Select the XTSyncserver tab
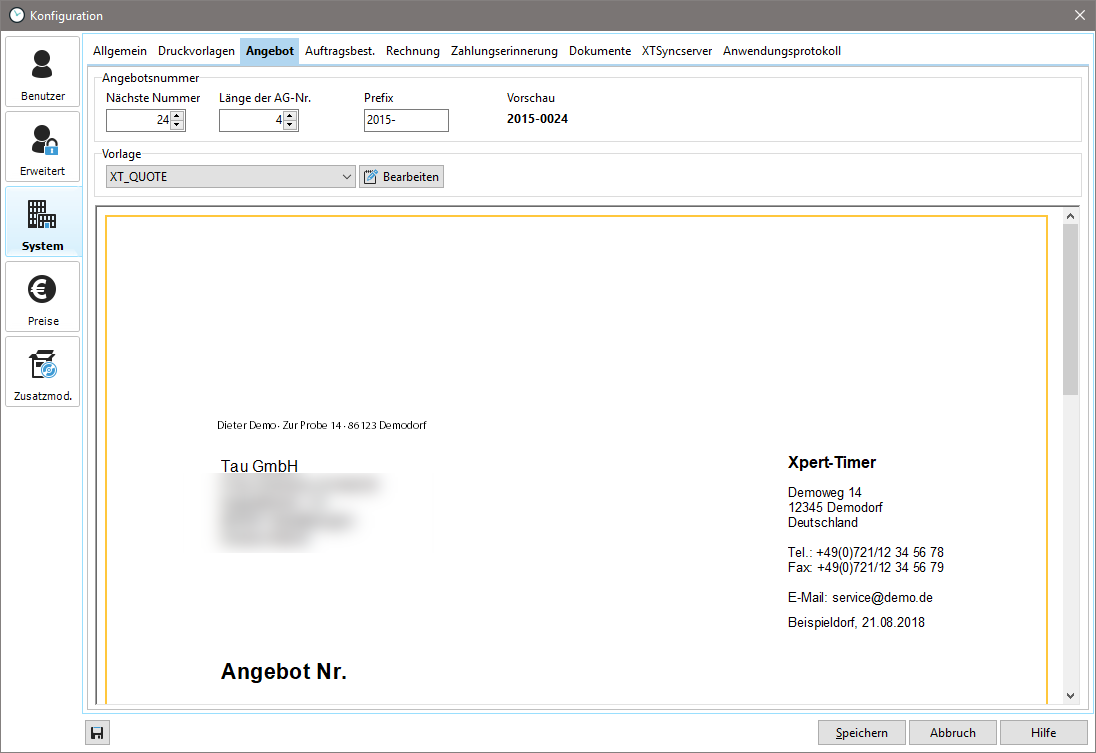This screenshot has height=753, width=1096. pyautogui.click(x=676, y=51)
